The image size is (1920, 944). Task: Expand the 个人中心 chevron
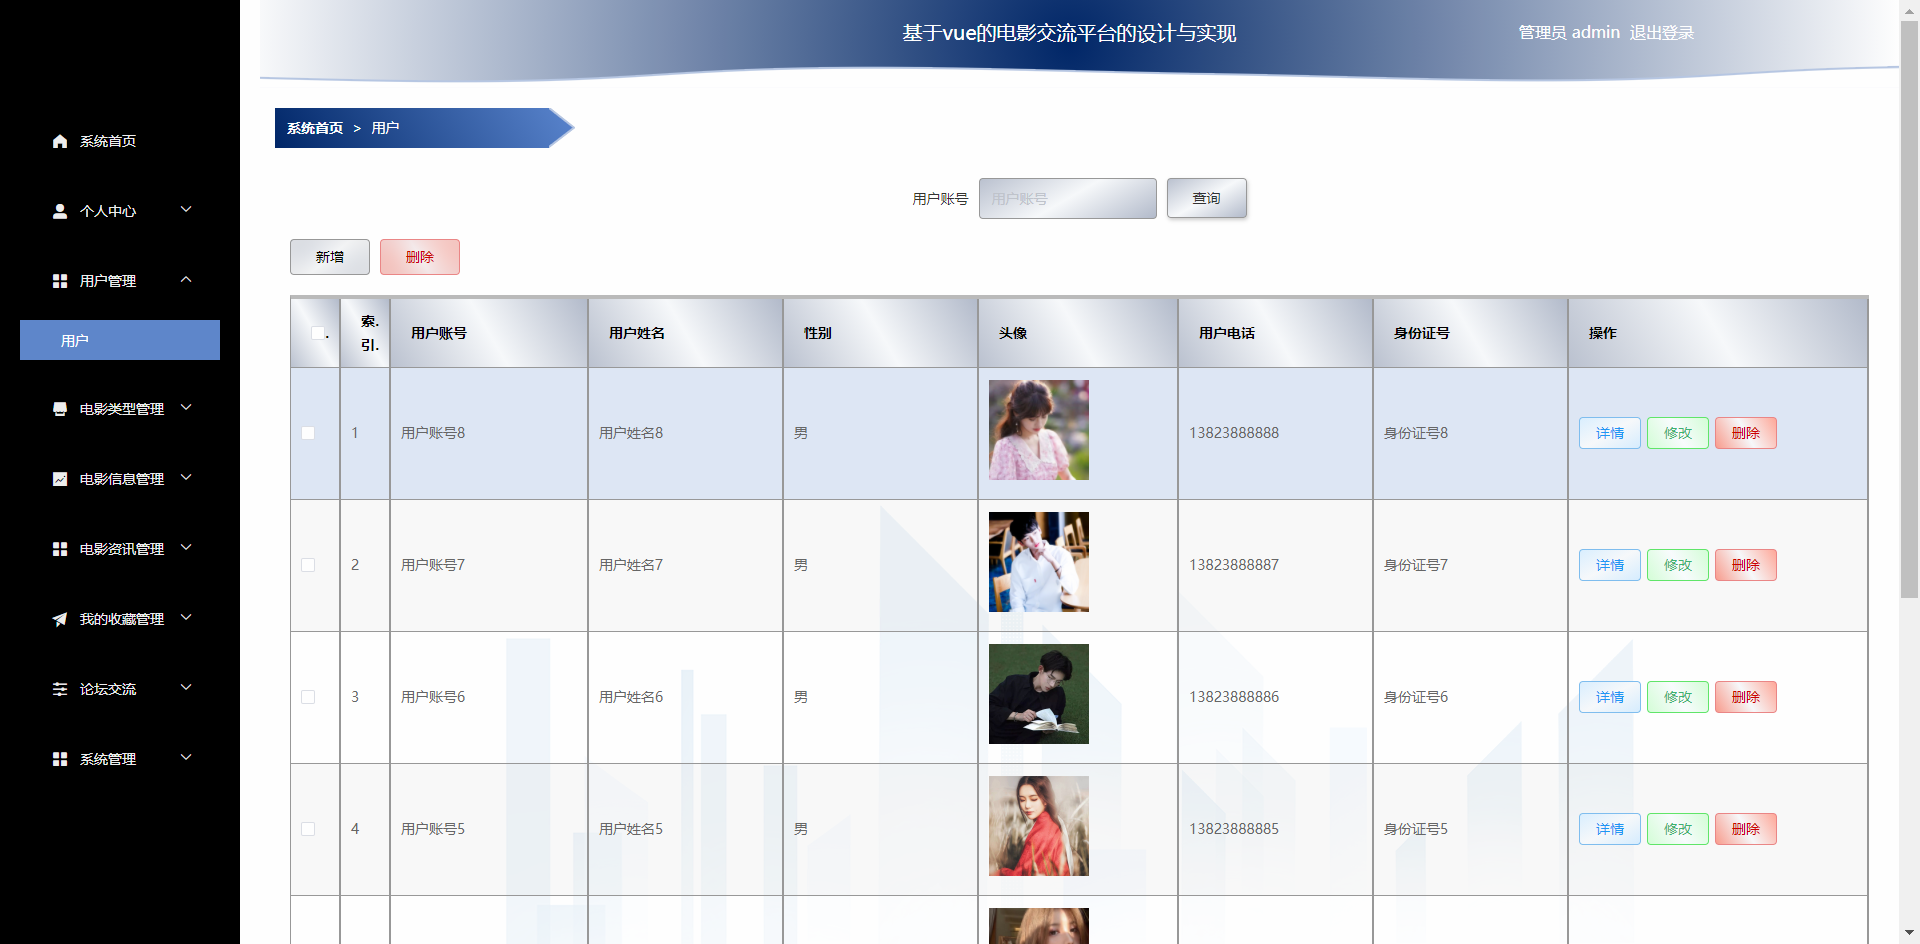point(186,210)
